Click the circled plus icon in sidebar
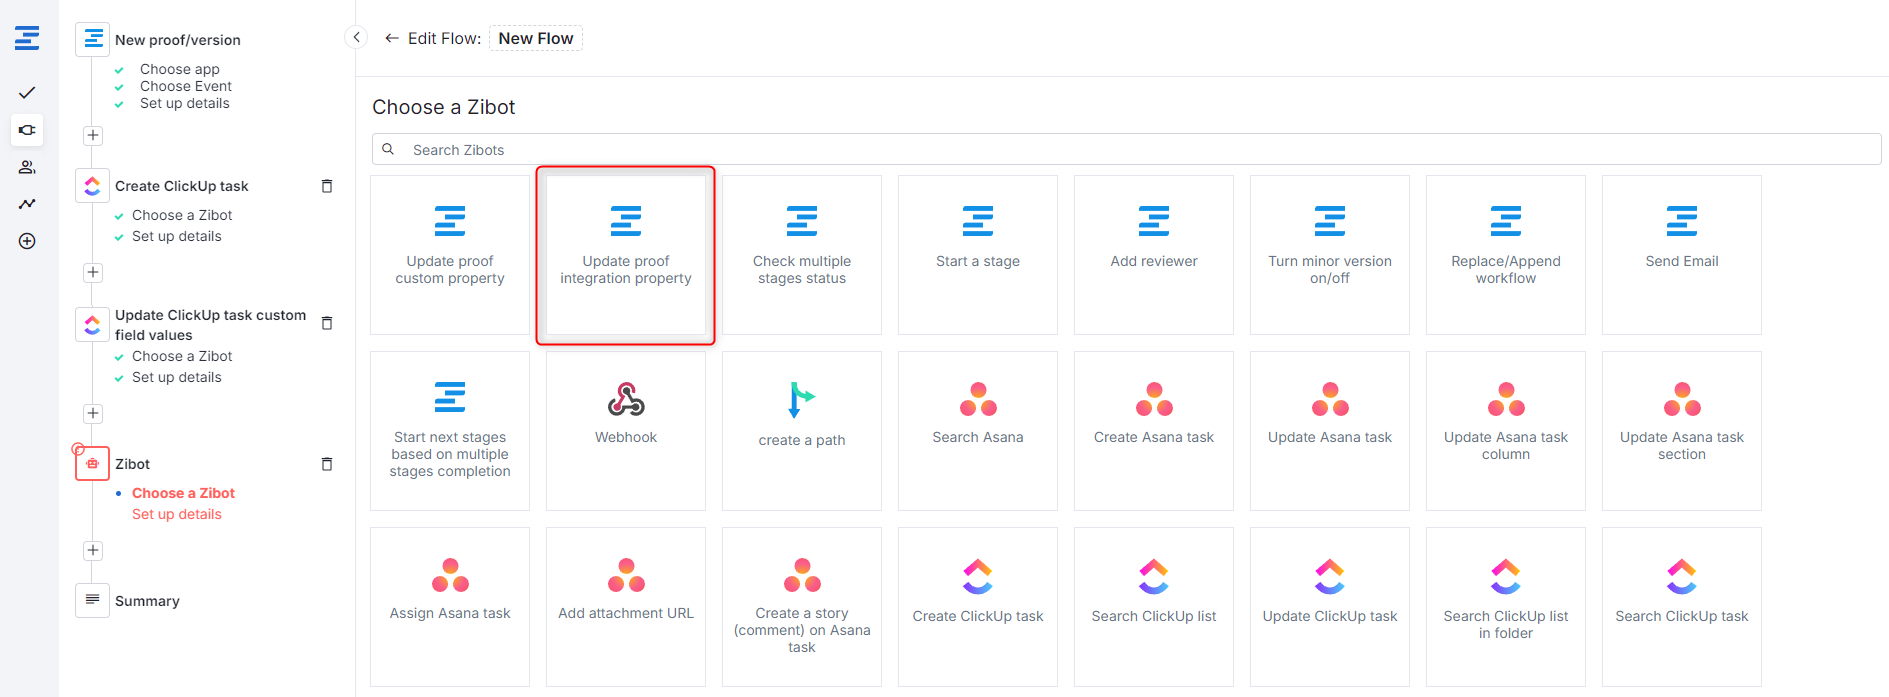Viewport: 1889px width, 697px height. (x=27, y=241)
